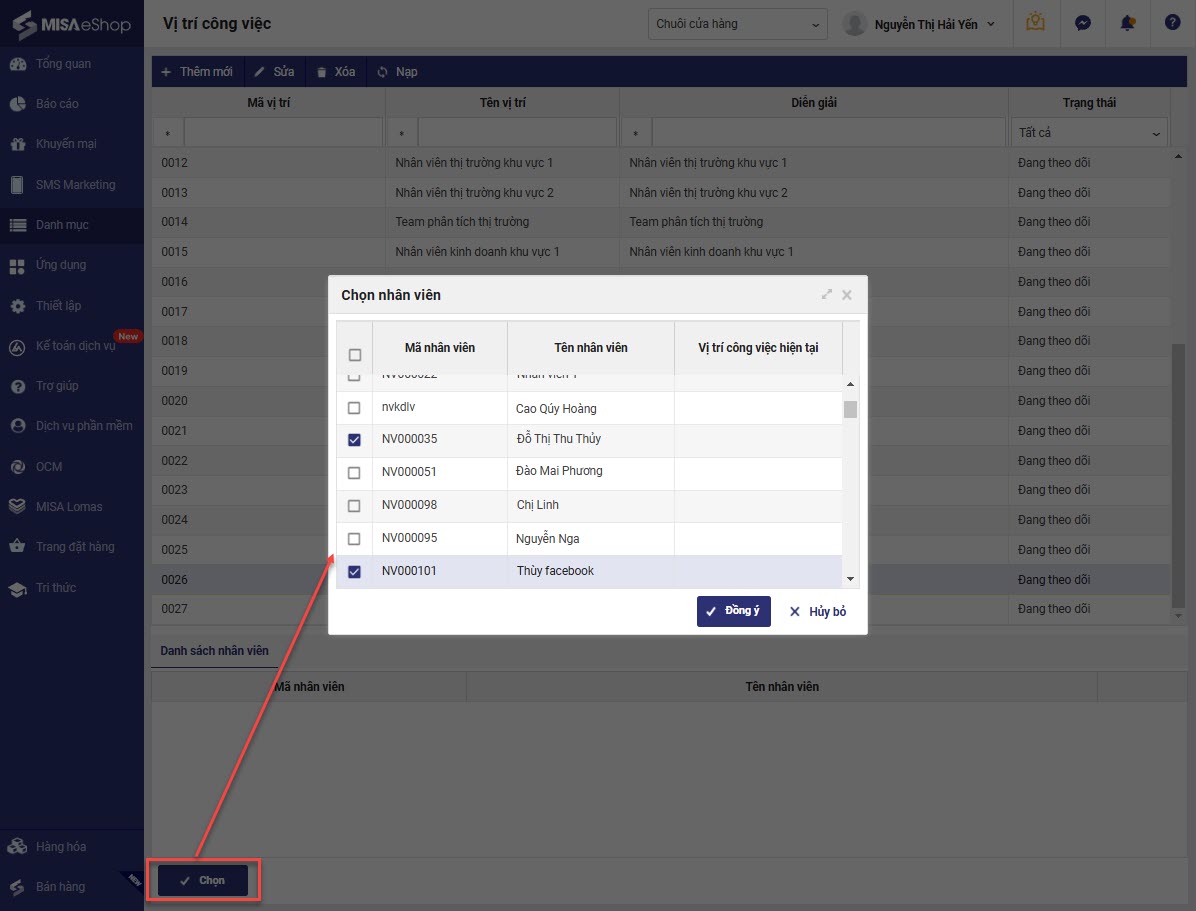Click the dialog list scrollbar thumb
The image size is (1196, 911).
pos(850,410)
